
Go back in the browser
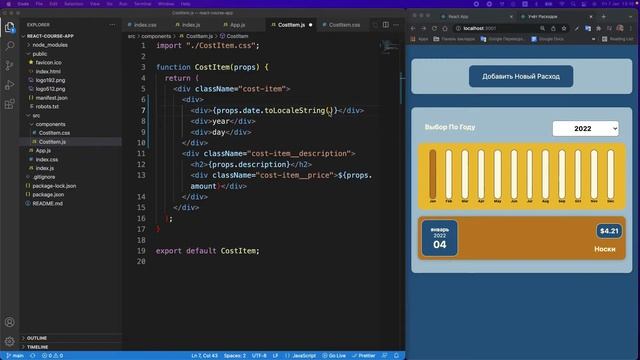413,28
